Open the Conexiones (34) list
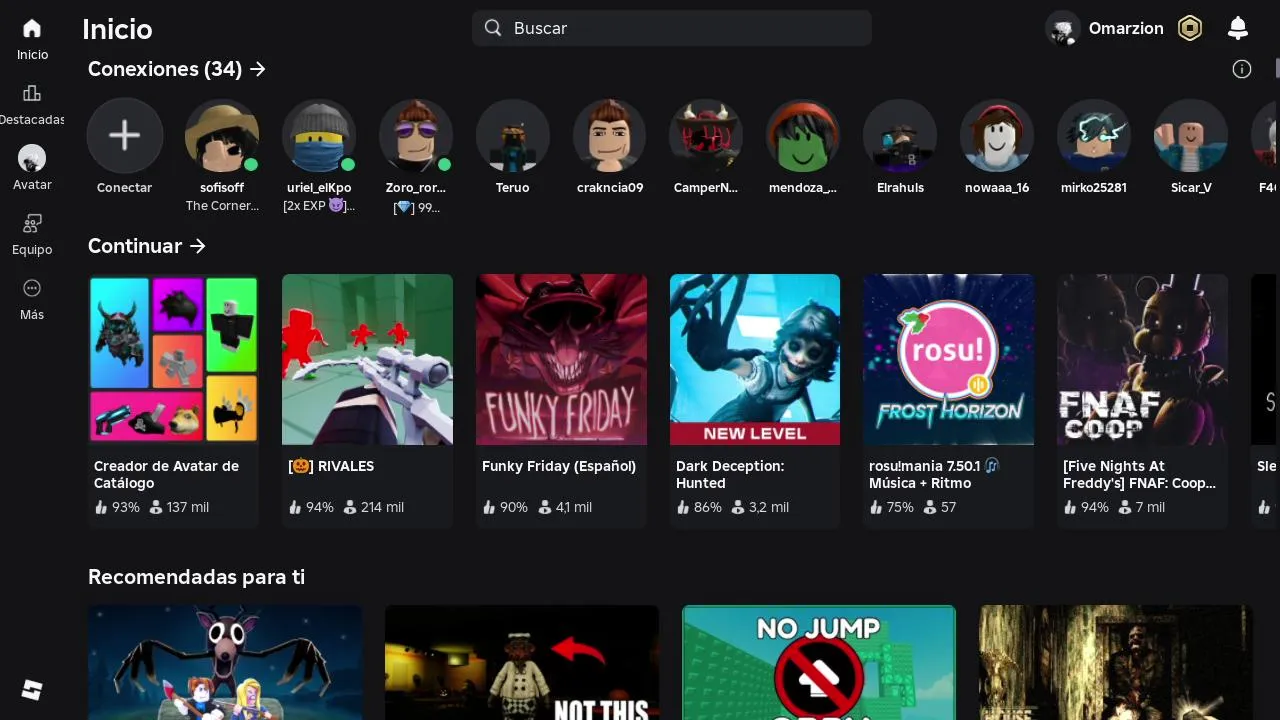This screenshot has width=1280, height=720. (x=177, y=69)
